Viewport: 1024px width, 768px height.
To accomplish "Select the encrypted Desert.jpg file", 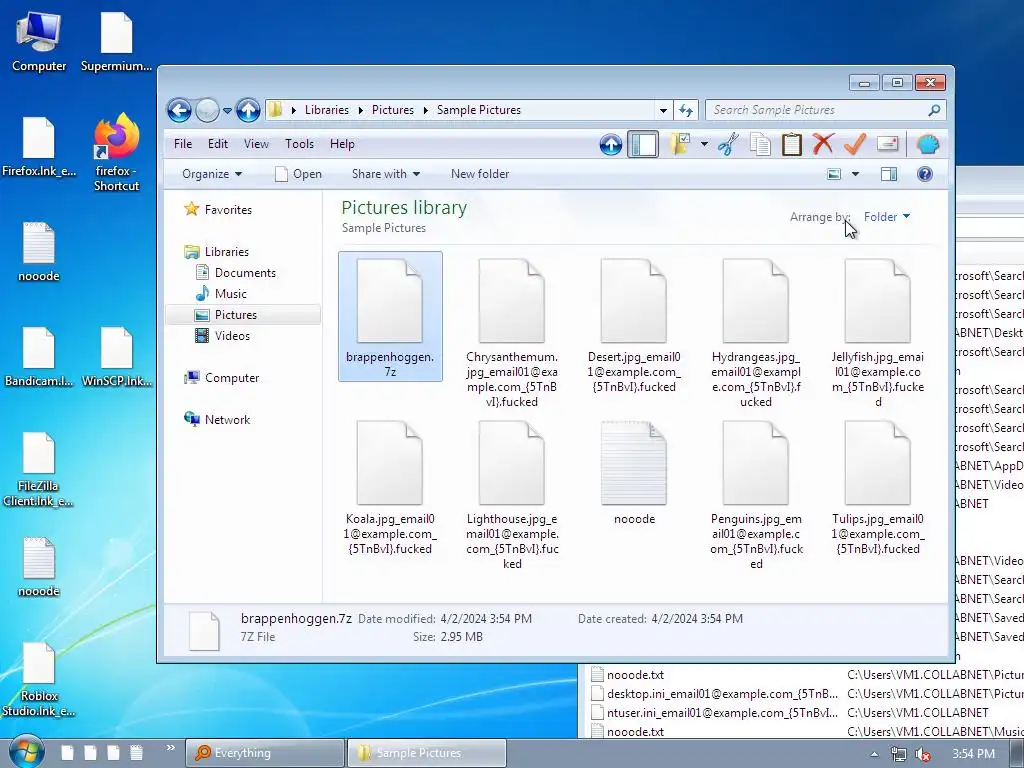I will [x=634, y=325].
